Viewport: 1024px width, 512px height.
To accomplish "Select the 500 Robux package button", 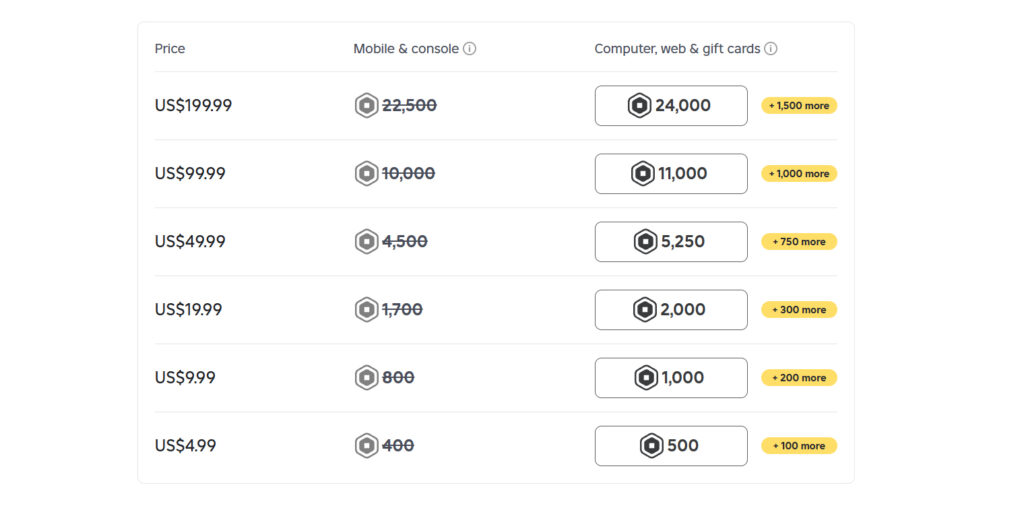I will pos(671,445).
